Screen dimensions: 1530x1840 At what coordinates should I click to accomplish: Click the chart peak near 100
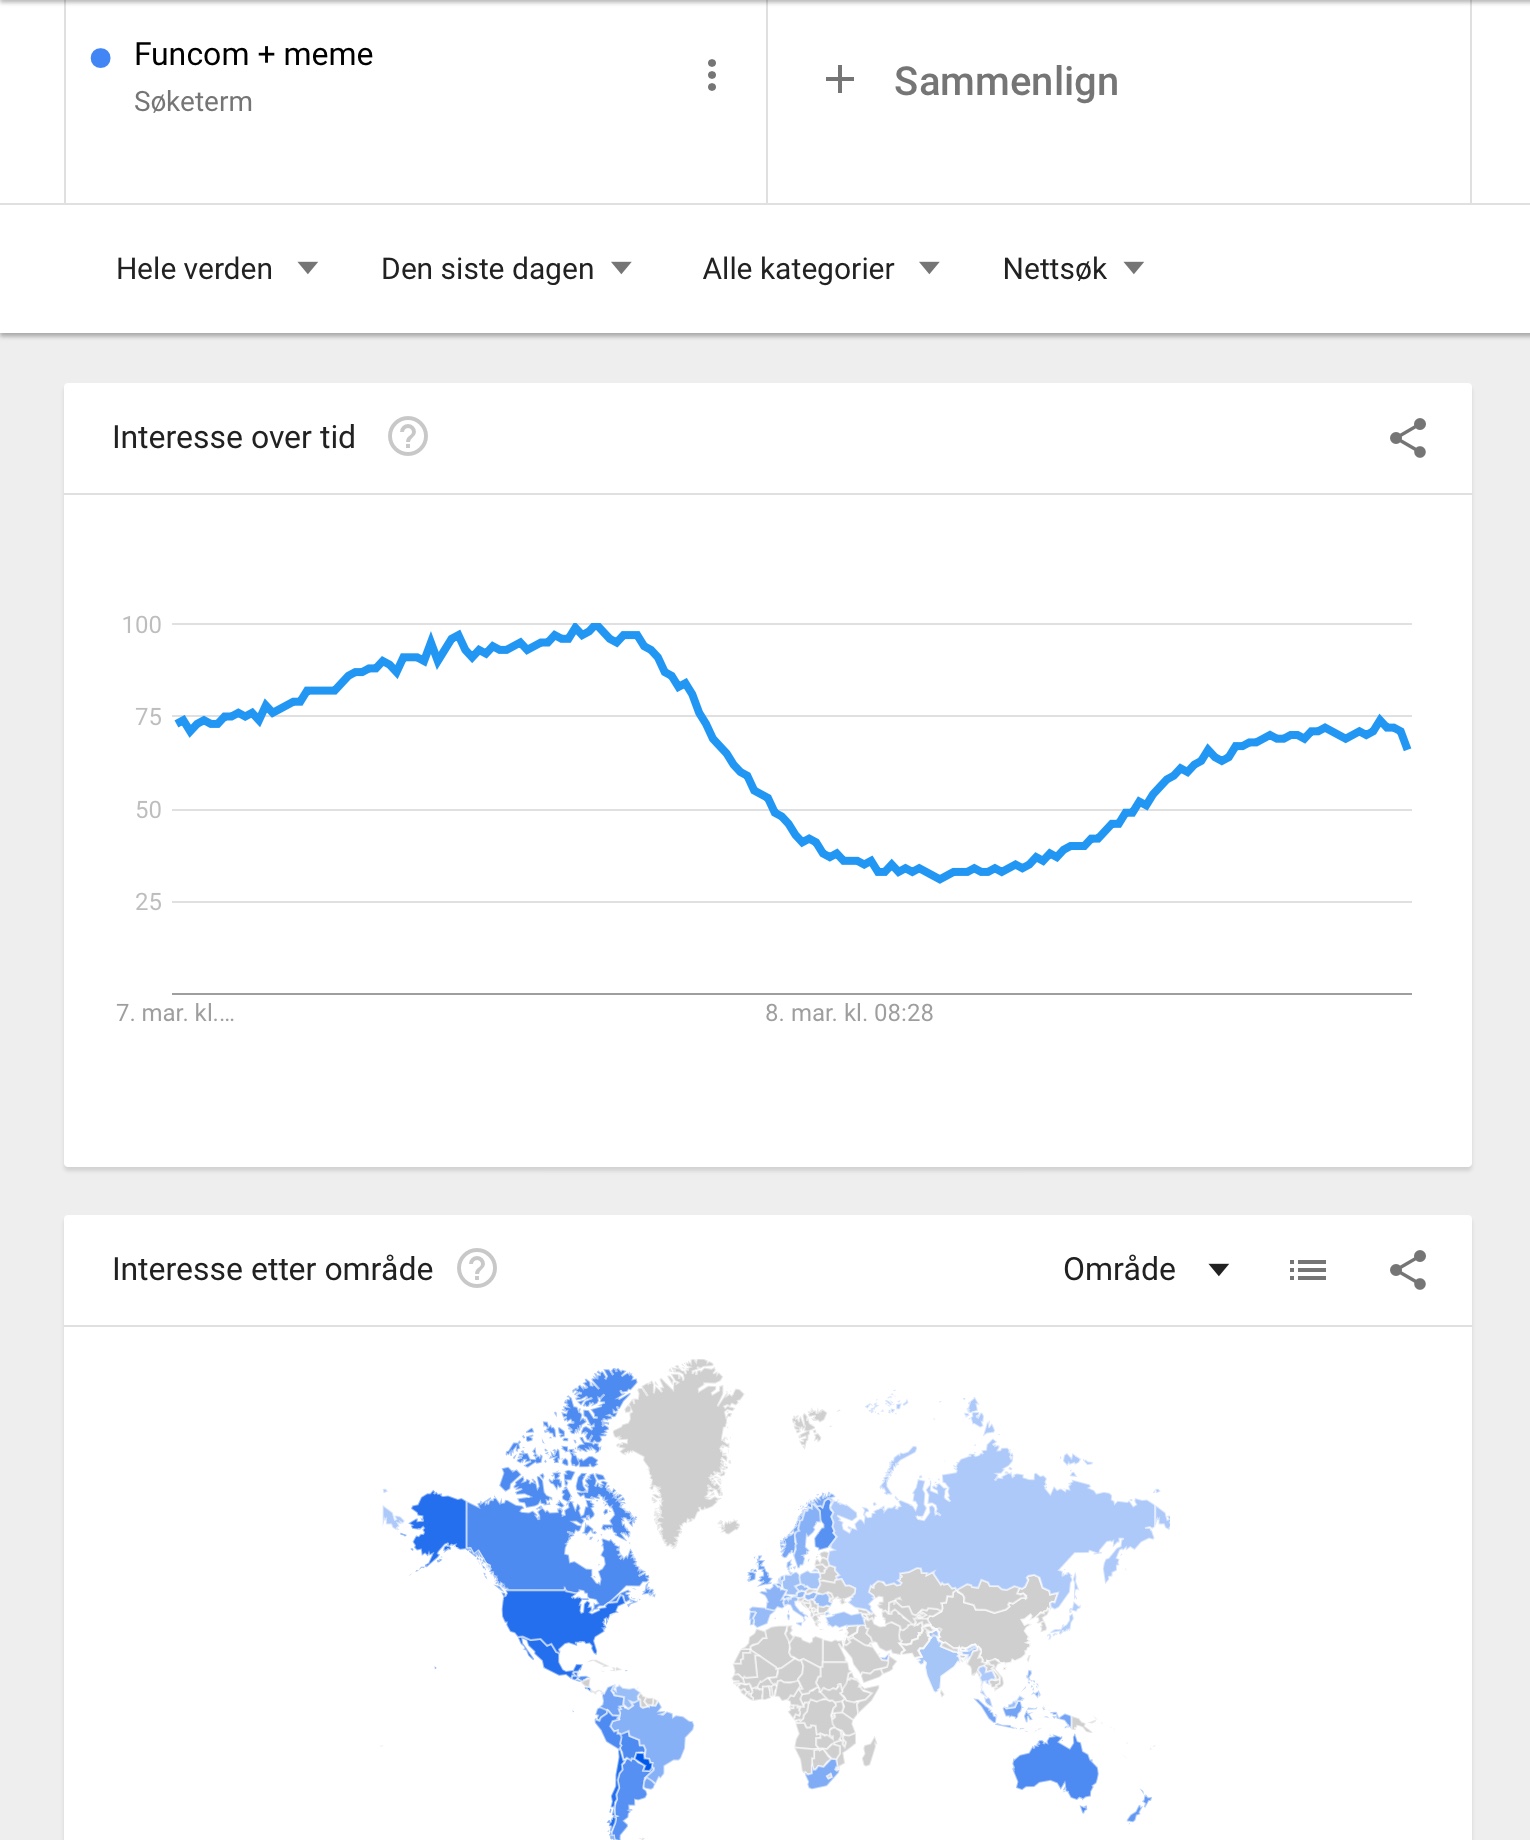pos(594,627)
